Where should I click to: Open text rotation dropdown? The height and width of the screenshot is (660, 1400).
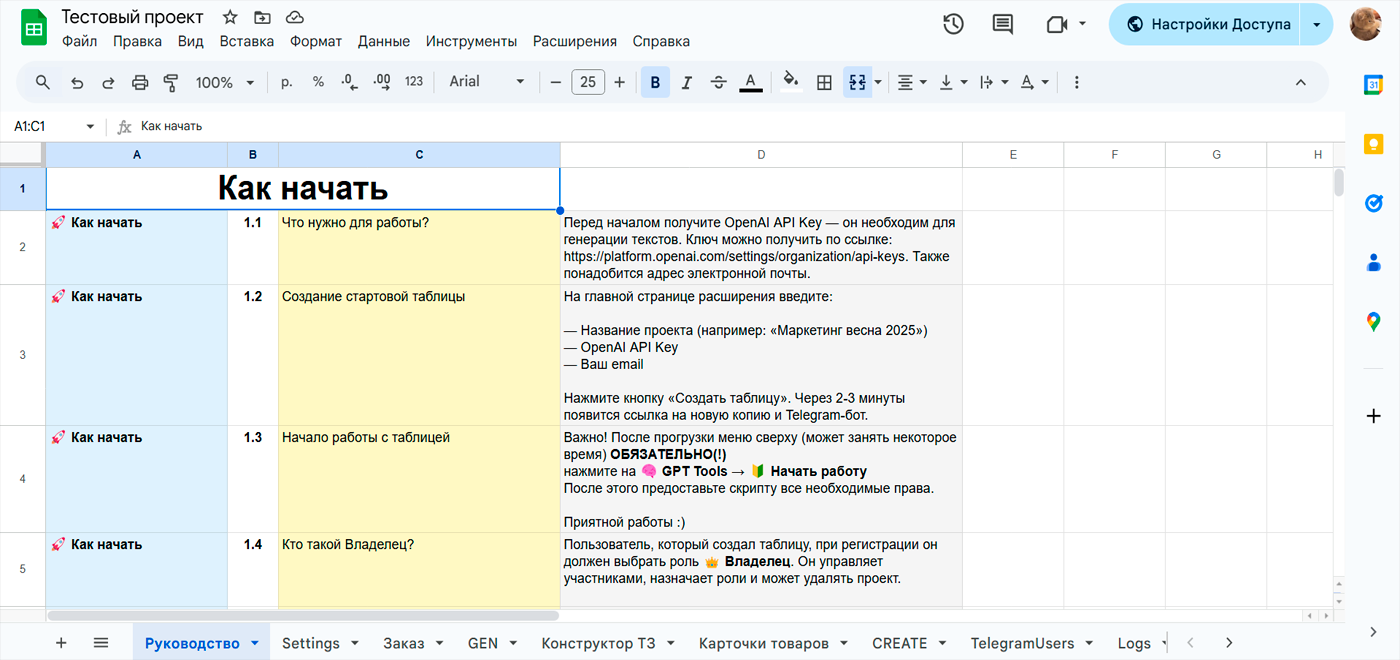click(1034, 82)
